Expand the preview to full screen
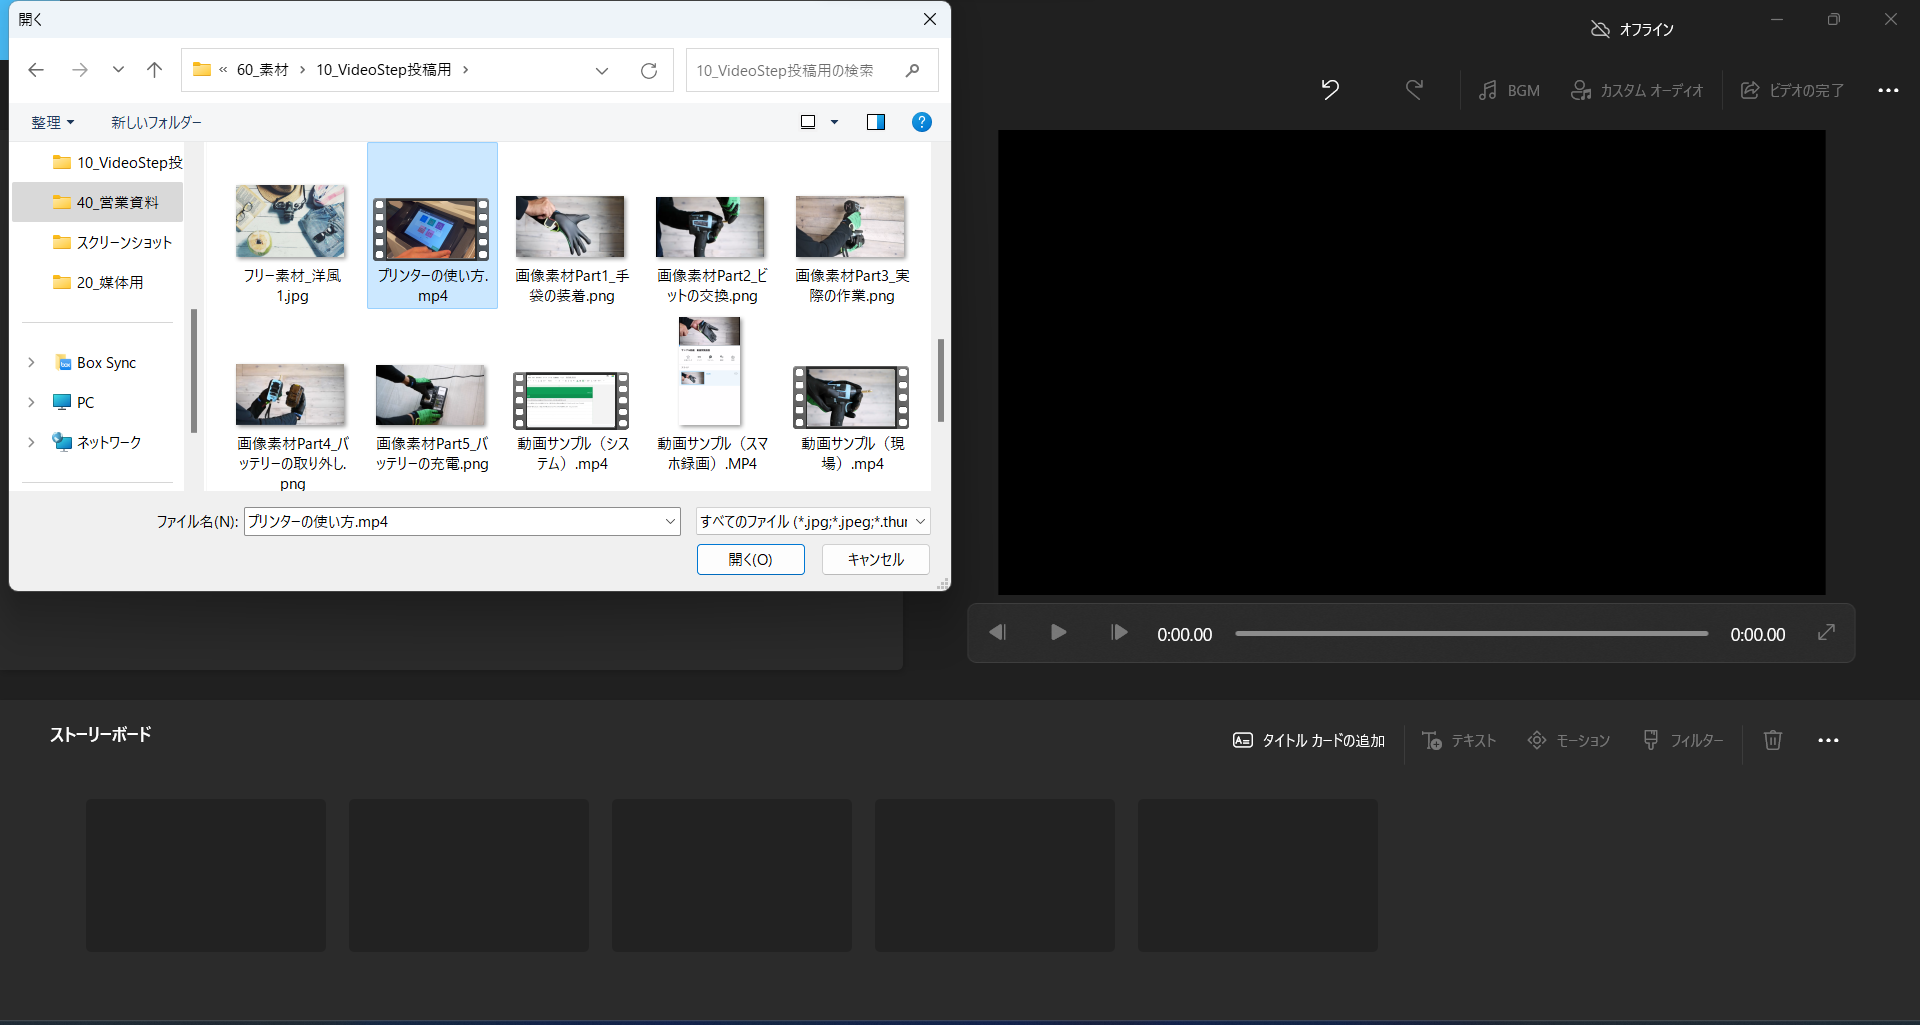Image resolution: width=1920 pixels, height=1025 pixels. click(x=1826, y=632)
